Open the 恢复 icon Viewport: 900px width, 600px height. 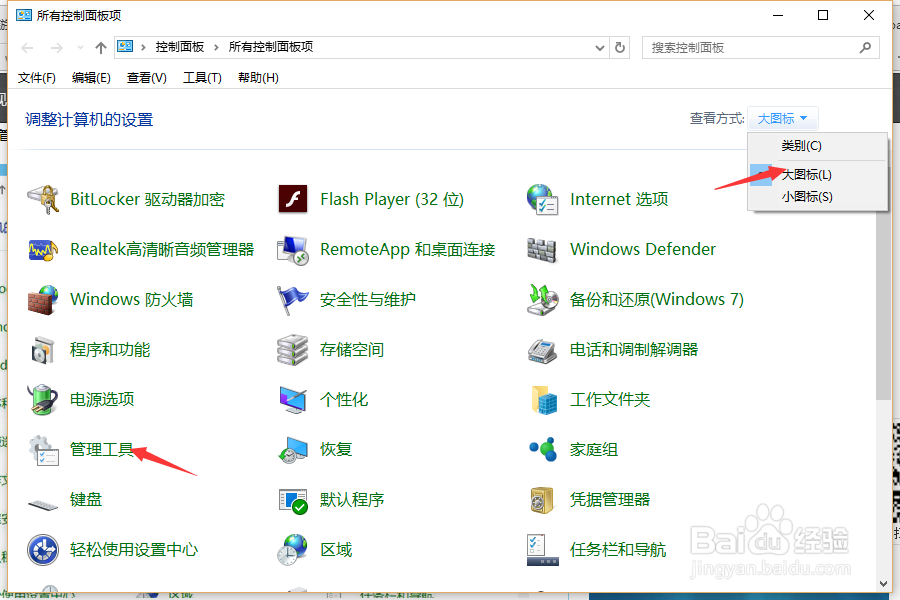click(293, 450)
